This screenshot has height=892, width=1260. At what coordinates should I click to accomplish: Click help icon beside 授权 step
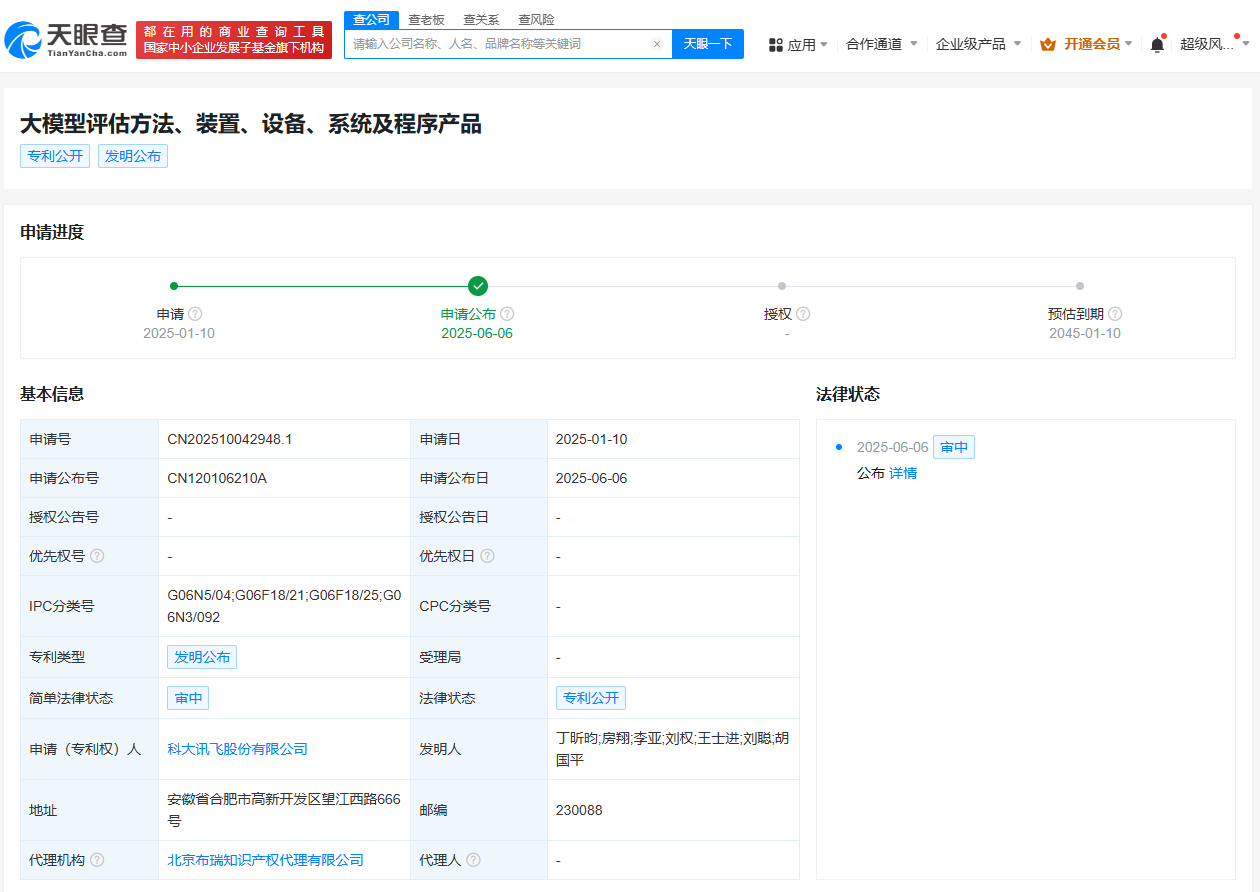803,314
